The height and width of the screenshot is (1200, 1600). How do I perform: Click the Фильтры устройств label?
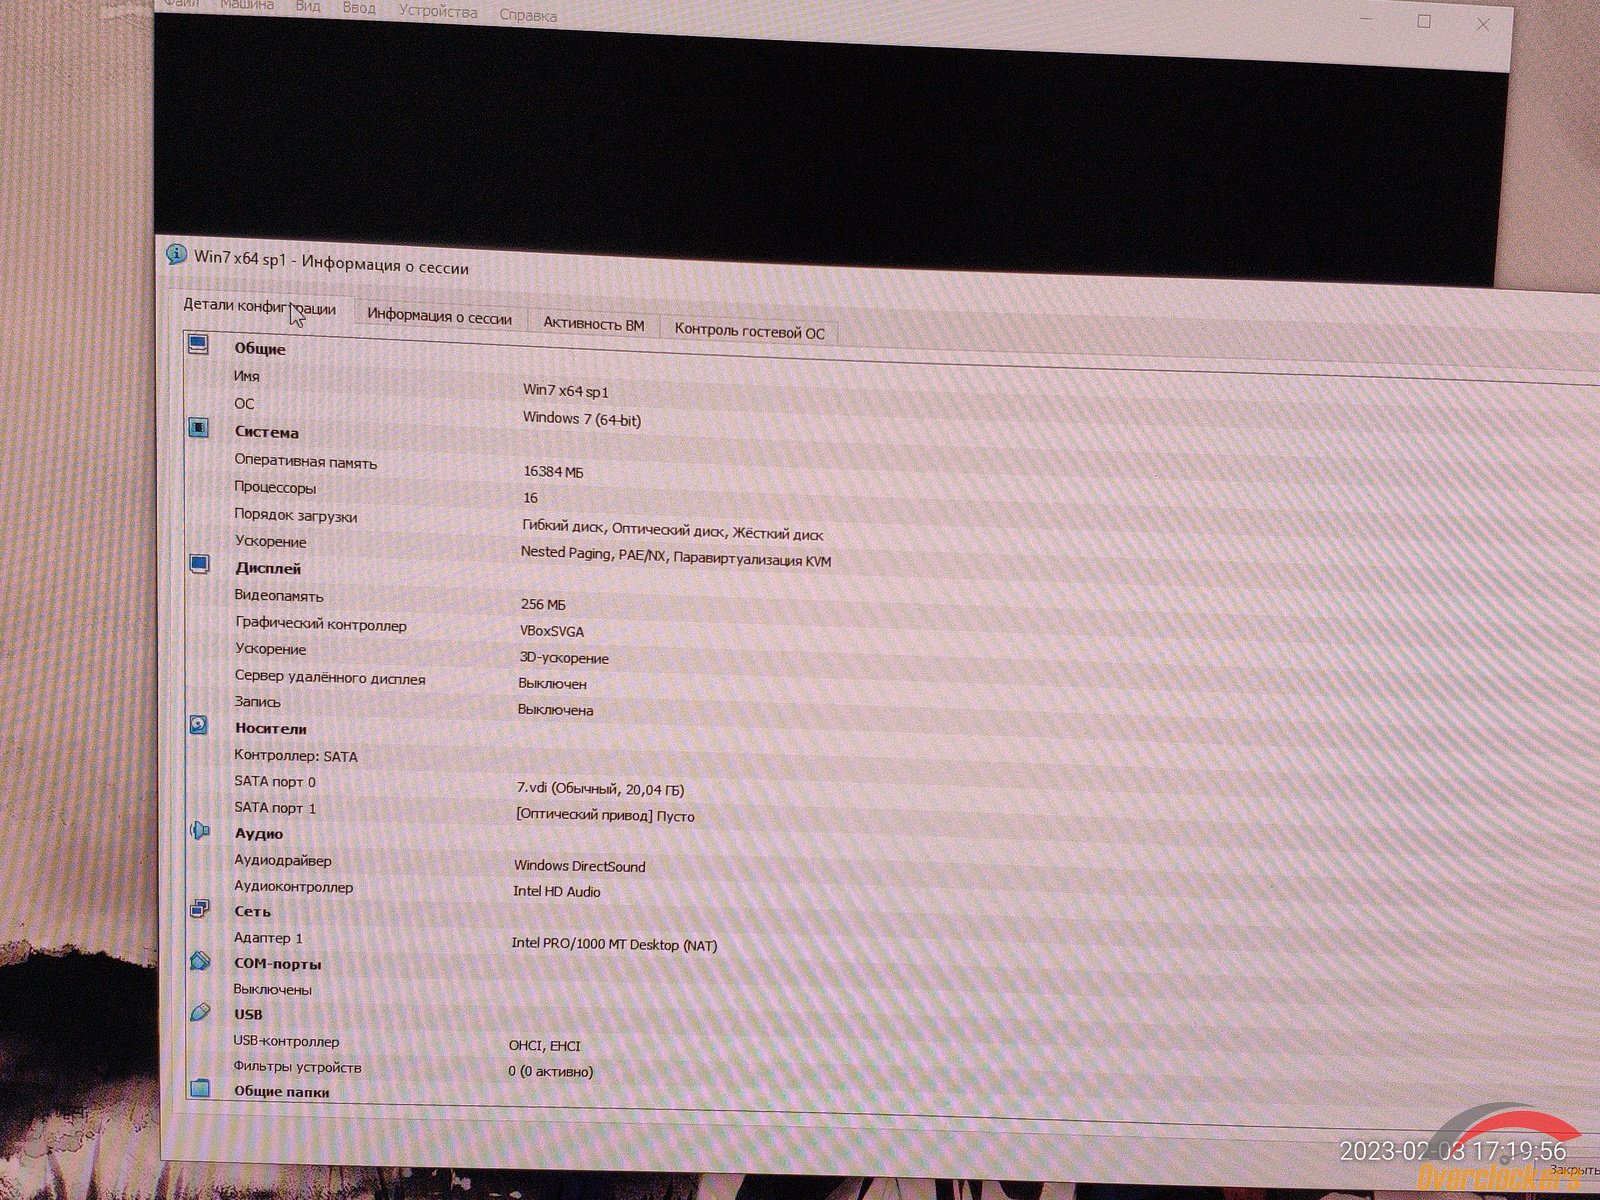coord(298,1067)
